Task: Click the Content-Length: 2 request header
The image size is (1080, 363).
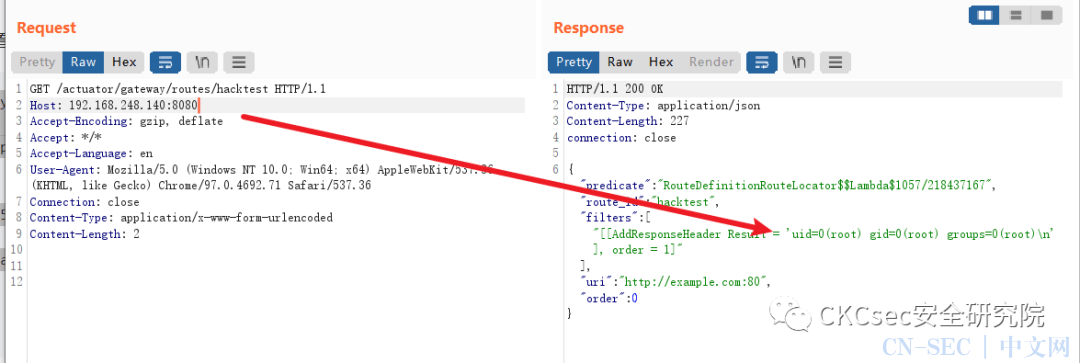Action: pyautogui.click(x=85, y=234)
